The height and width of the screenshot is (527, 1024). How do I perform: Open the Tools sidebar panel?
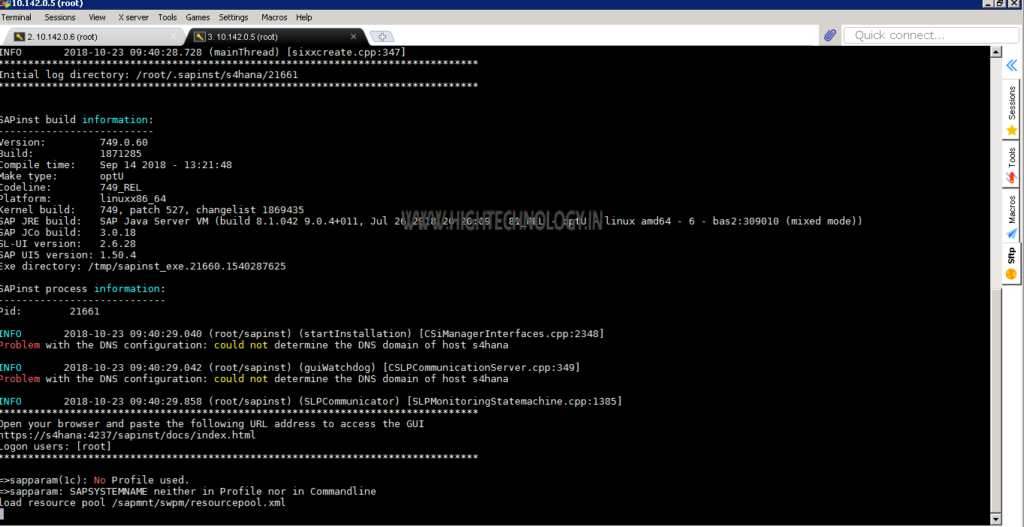(x=1012, y=165)
